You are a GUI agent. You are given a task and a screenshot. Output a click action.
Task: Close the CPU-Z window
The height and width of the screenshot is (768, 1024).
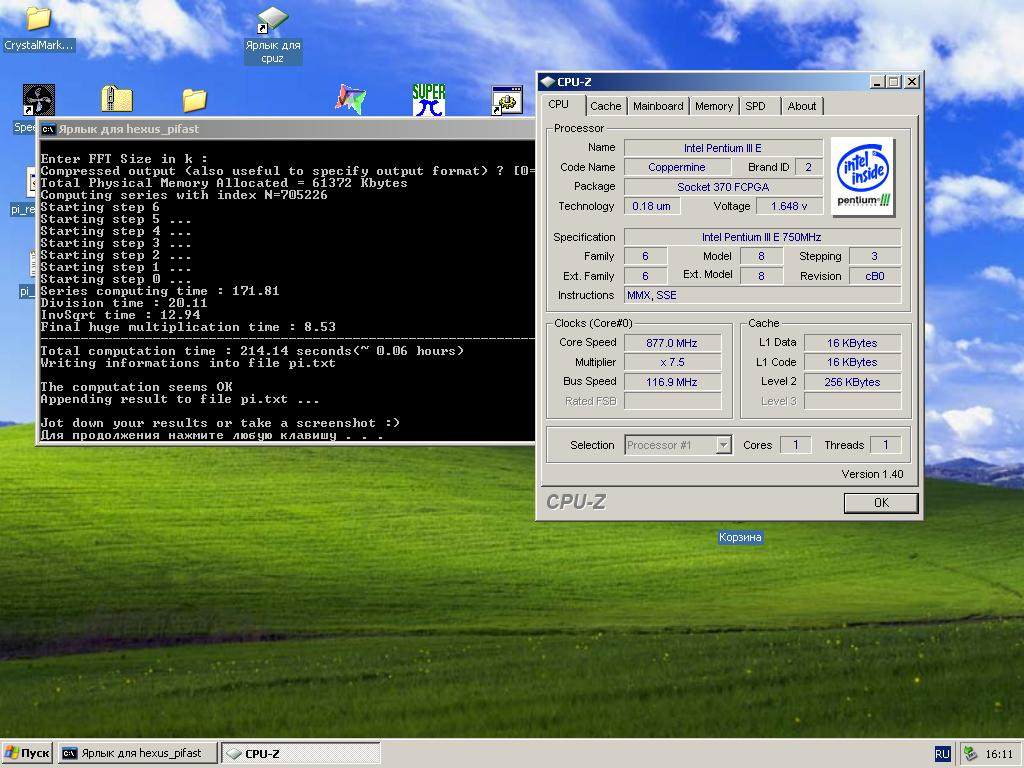point(912,82)
